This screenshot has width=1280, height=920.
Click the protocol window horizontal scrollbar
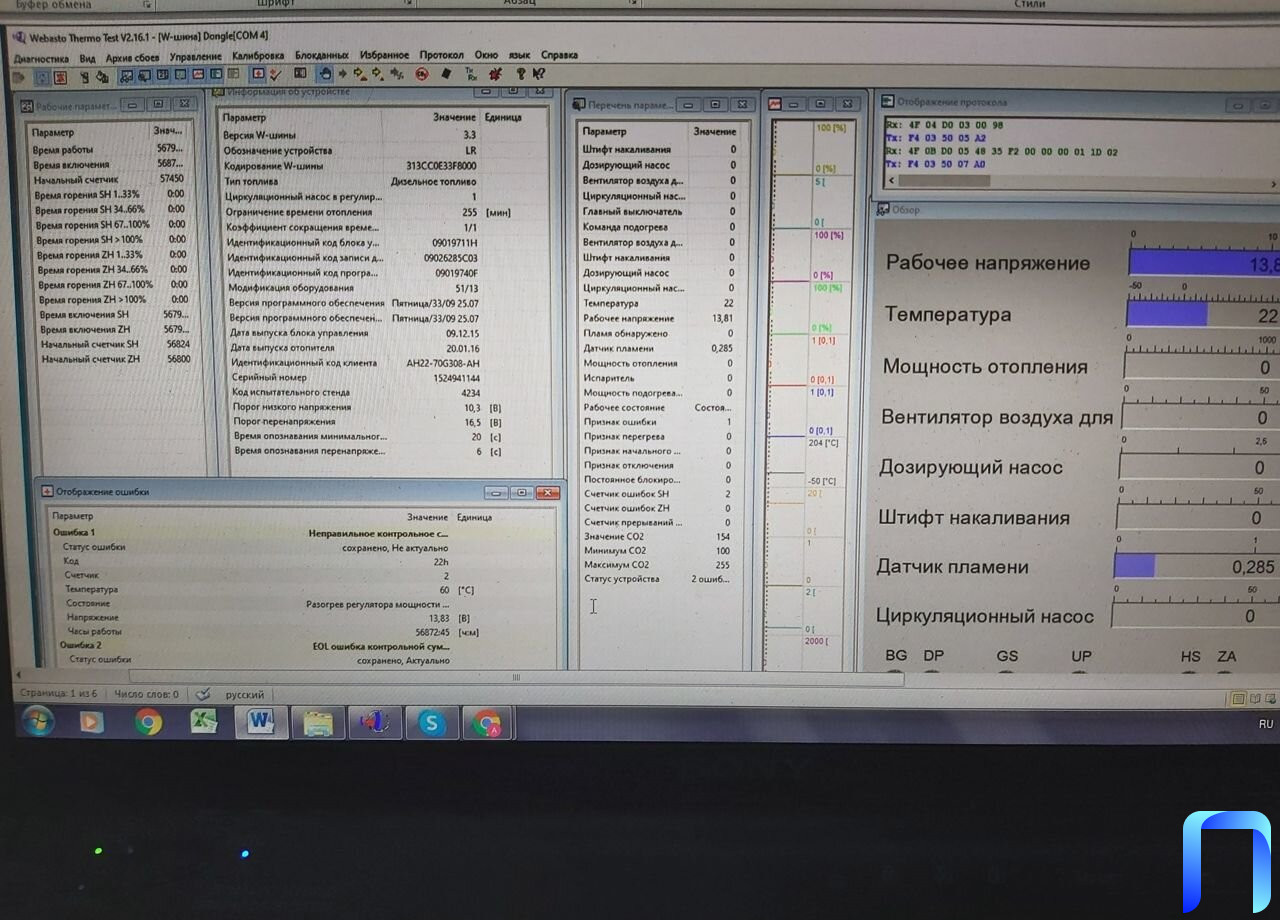[x=1080, y=182]
